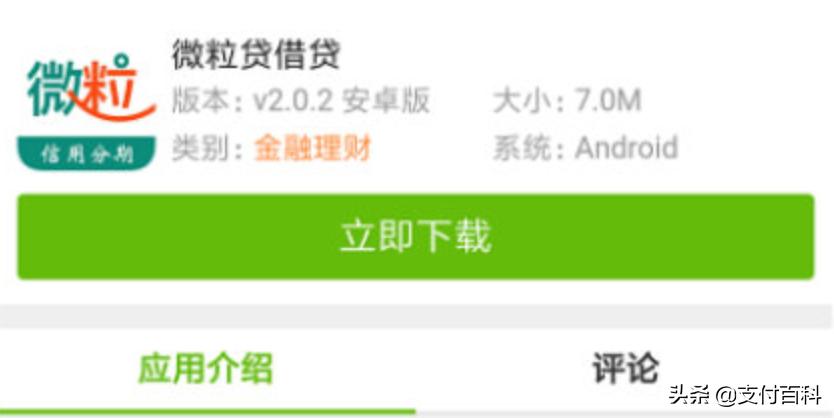This screenshot has width=834, height=418.
Task: Click the green underline tab indicator
Action: 208,412
